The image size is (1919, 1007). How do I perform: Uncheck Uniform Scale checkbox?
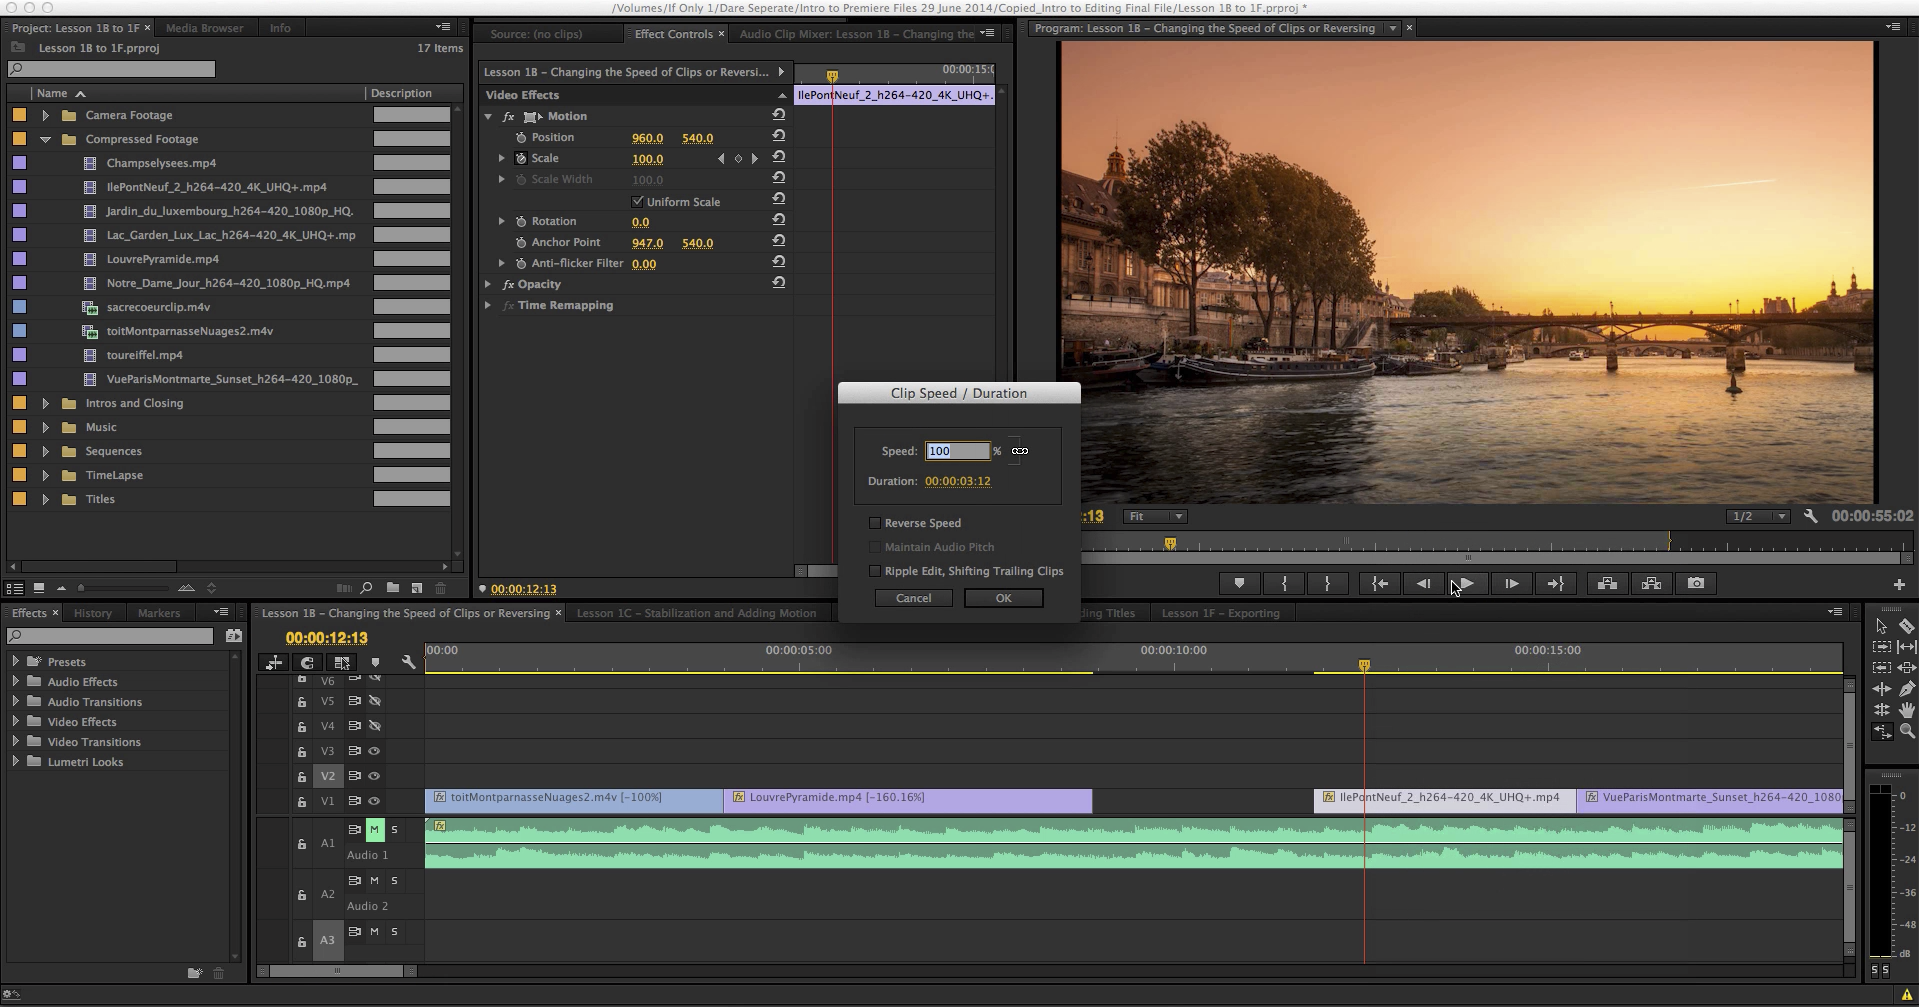pyautogui.click(x=638, y=201)
